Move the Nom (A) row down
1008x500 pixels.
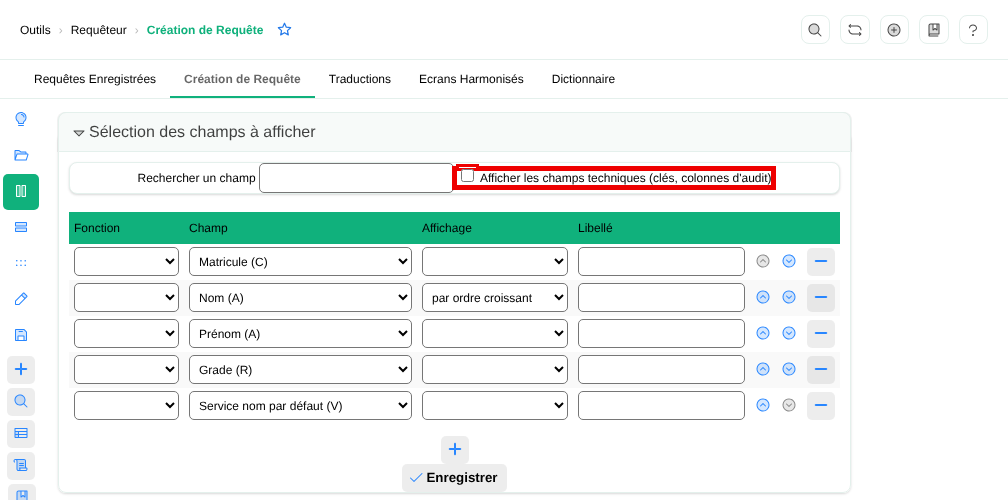coord(789,298)
